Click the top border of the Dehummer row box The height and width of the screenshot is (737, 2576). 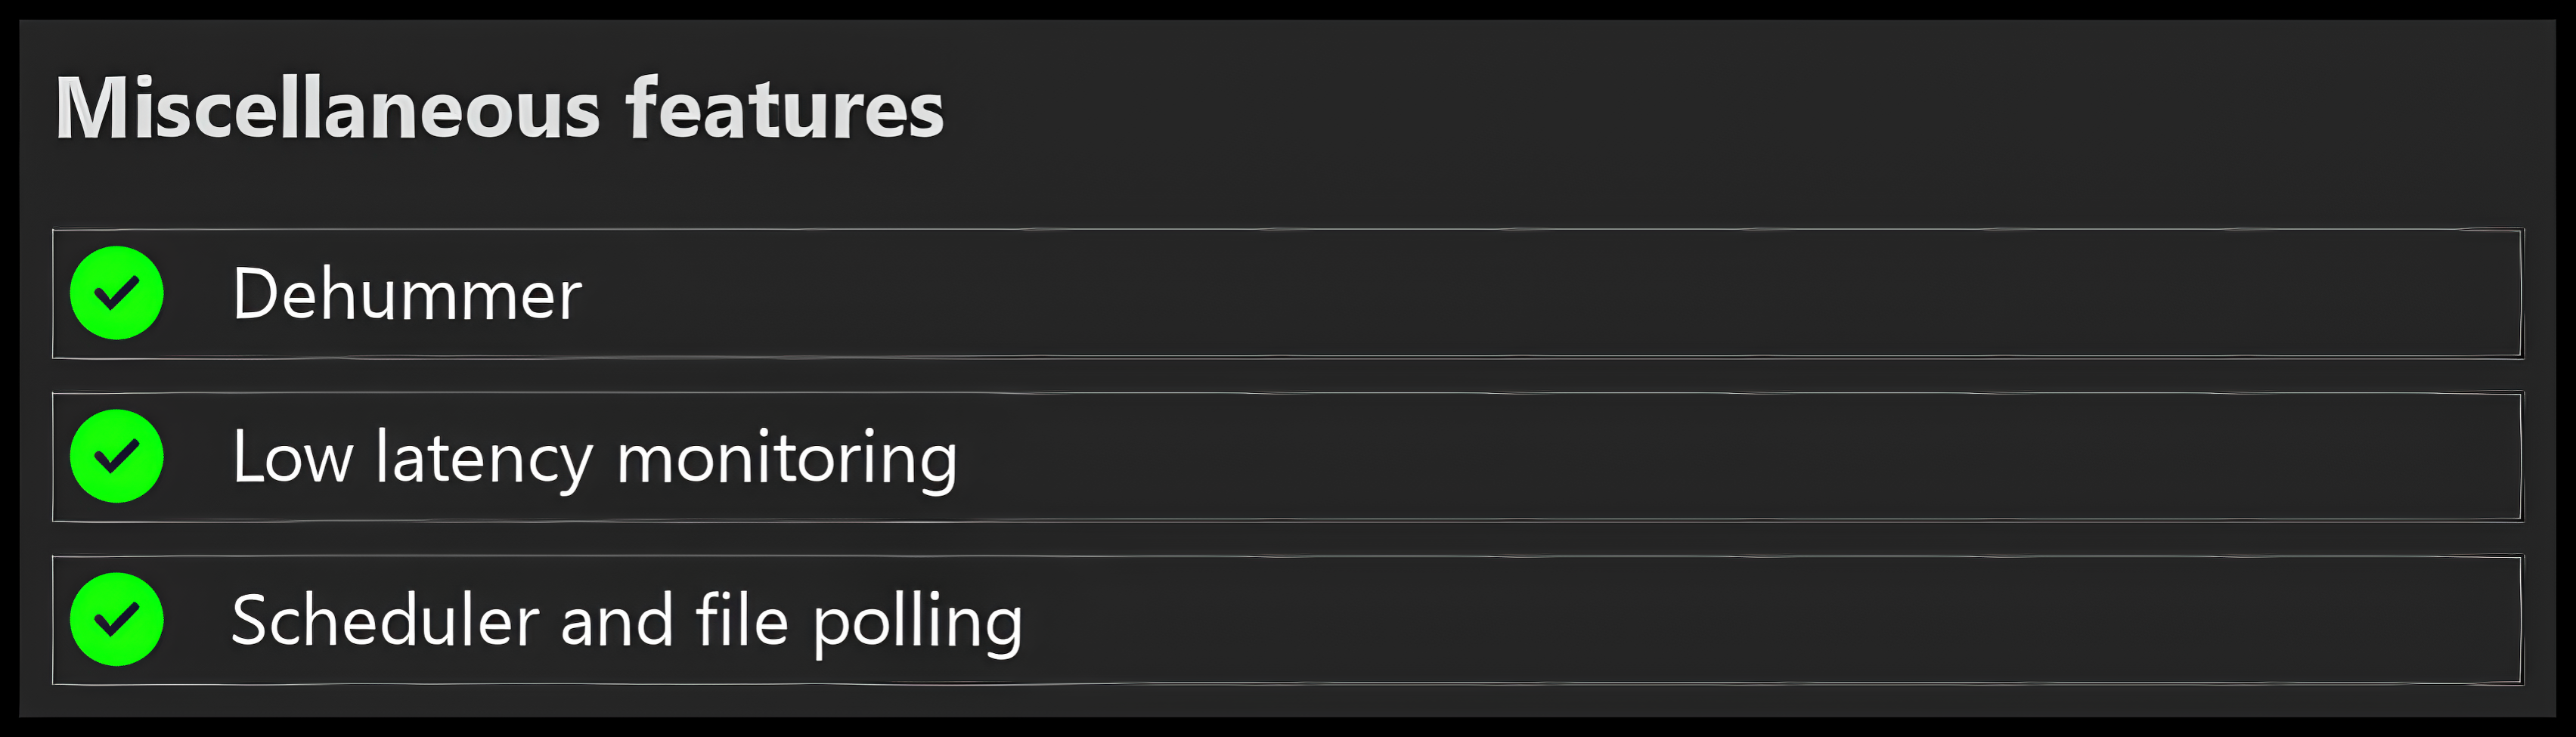pyautogui.click(x=1288, y=230)
